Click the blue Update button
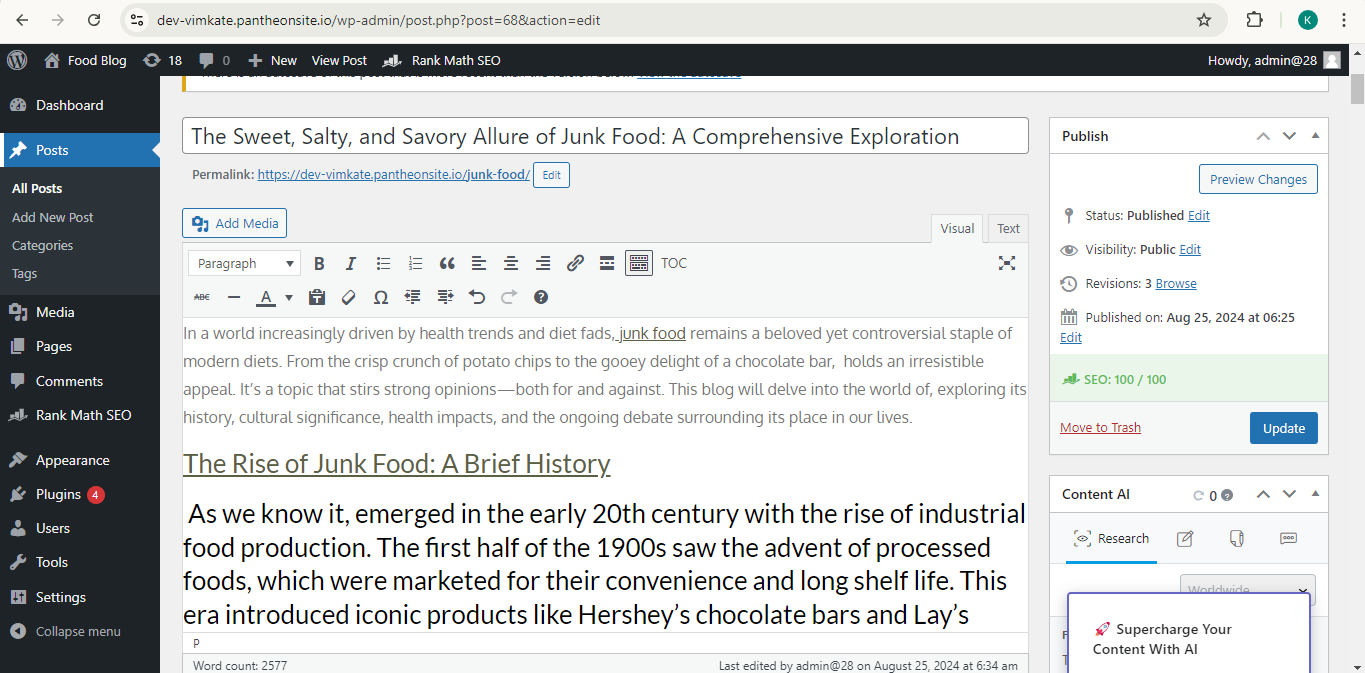Viewport: 1365px width, 673px height. [x=1283, y=428]
